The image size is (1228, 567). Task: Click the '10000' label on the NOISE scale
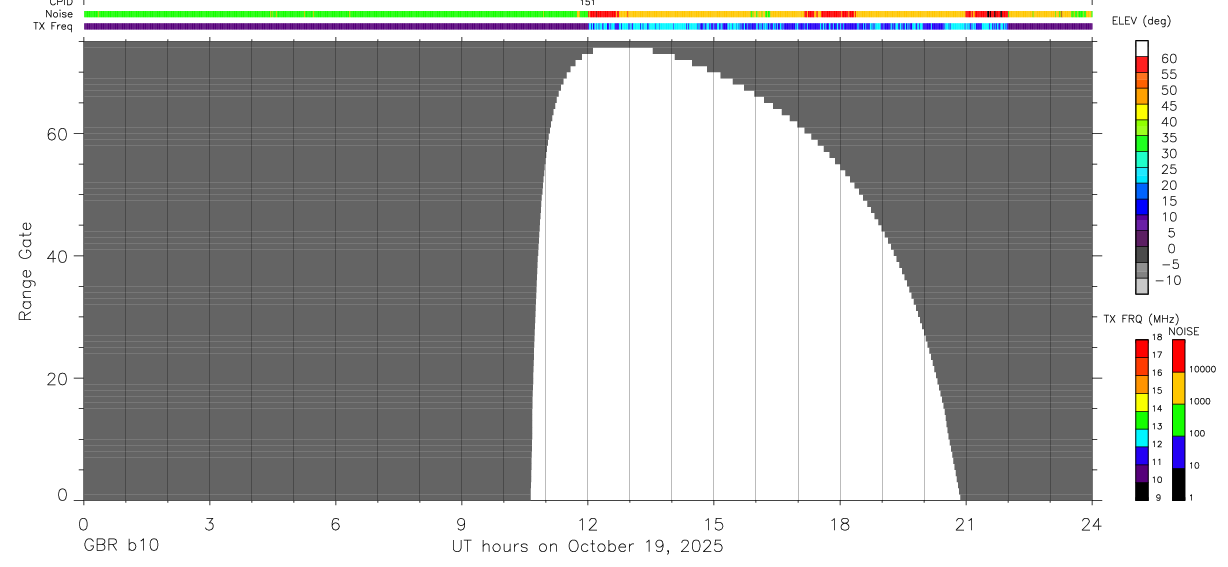[x=1201, y=369]
